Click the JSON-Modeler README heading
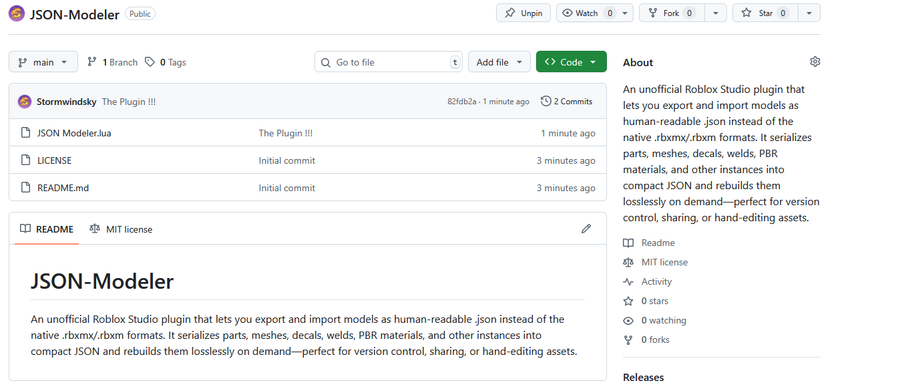 pyautogui.click(x=102, y=281)
